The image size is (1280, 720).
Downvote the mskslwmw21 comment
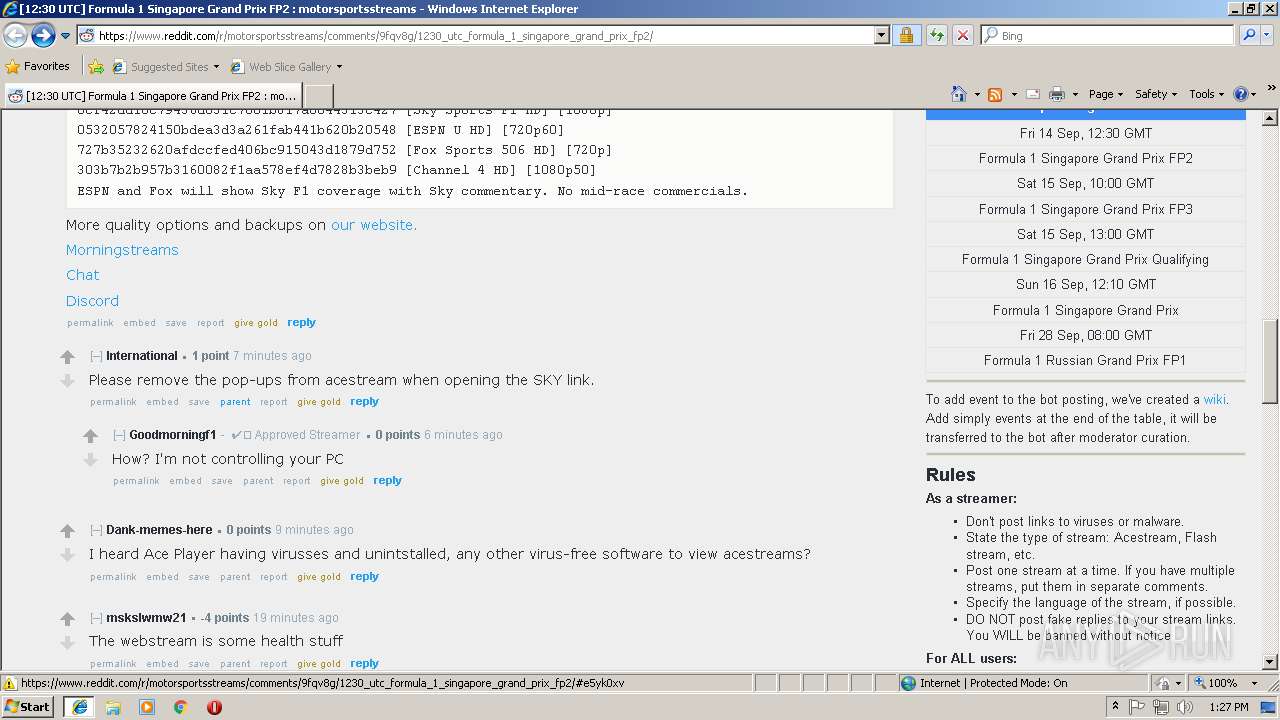click(67, 643)
